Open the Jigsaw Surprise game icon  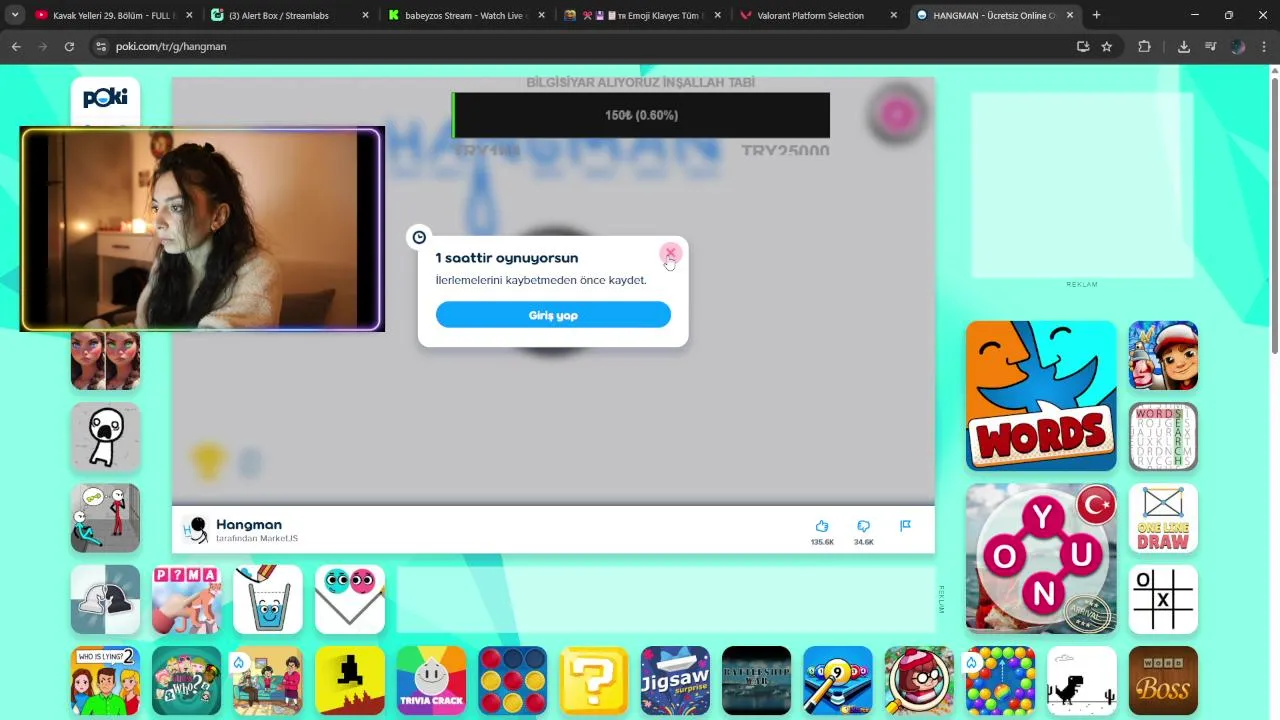pyautogui.click(x=675, y=680)
